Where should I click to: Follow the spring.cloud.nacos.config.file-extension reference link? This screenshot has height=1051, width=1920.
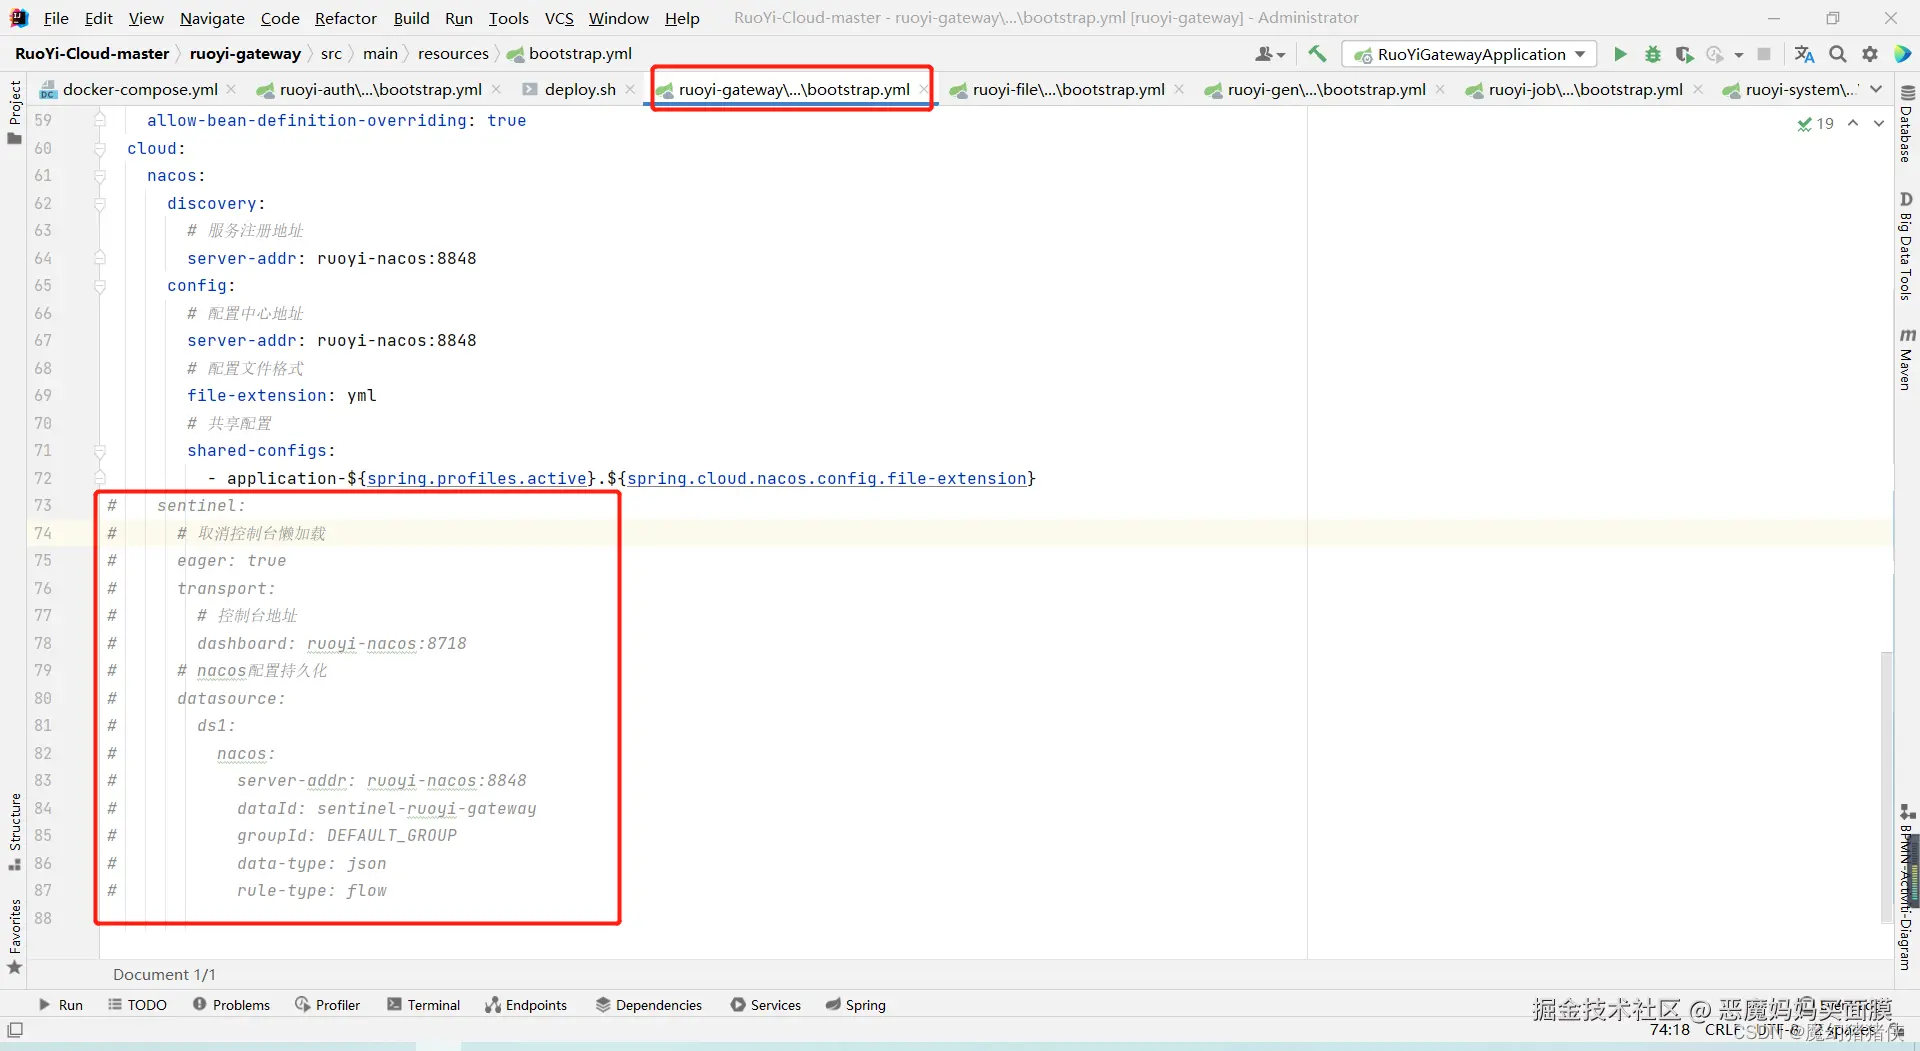pyautogui.click(x=826, y=478)
